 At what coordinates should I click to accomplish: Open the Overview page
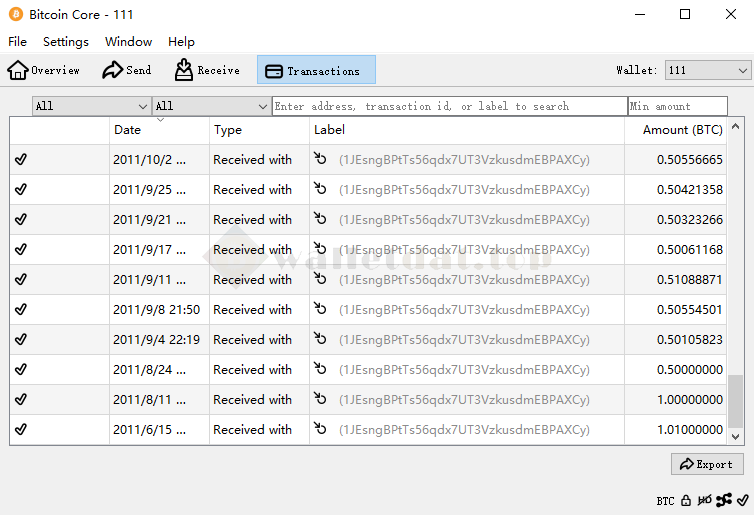click(x=44, y=70)
